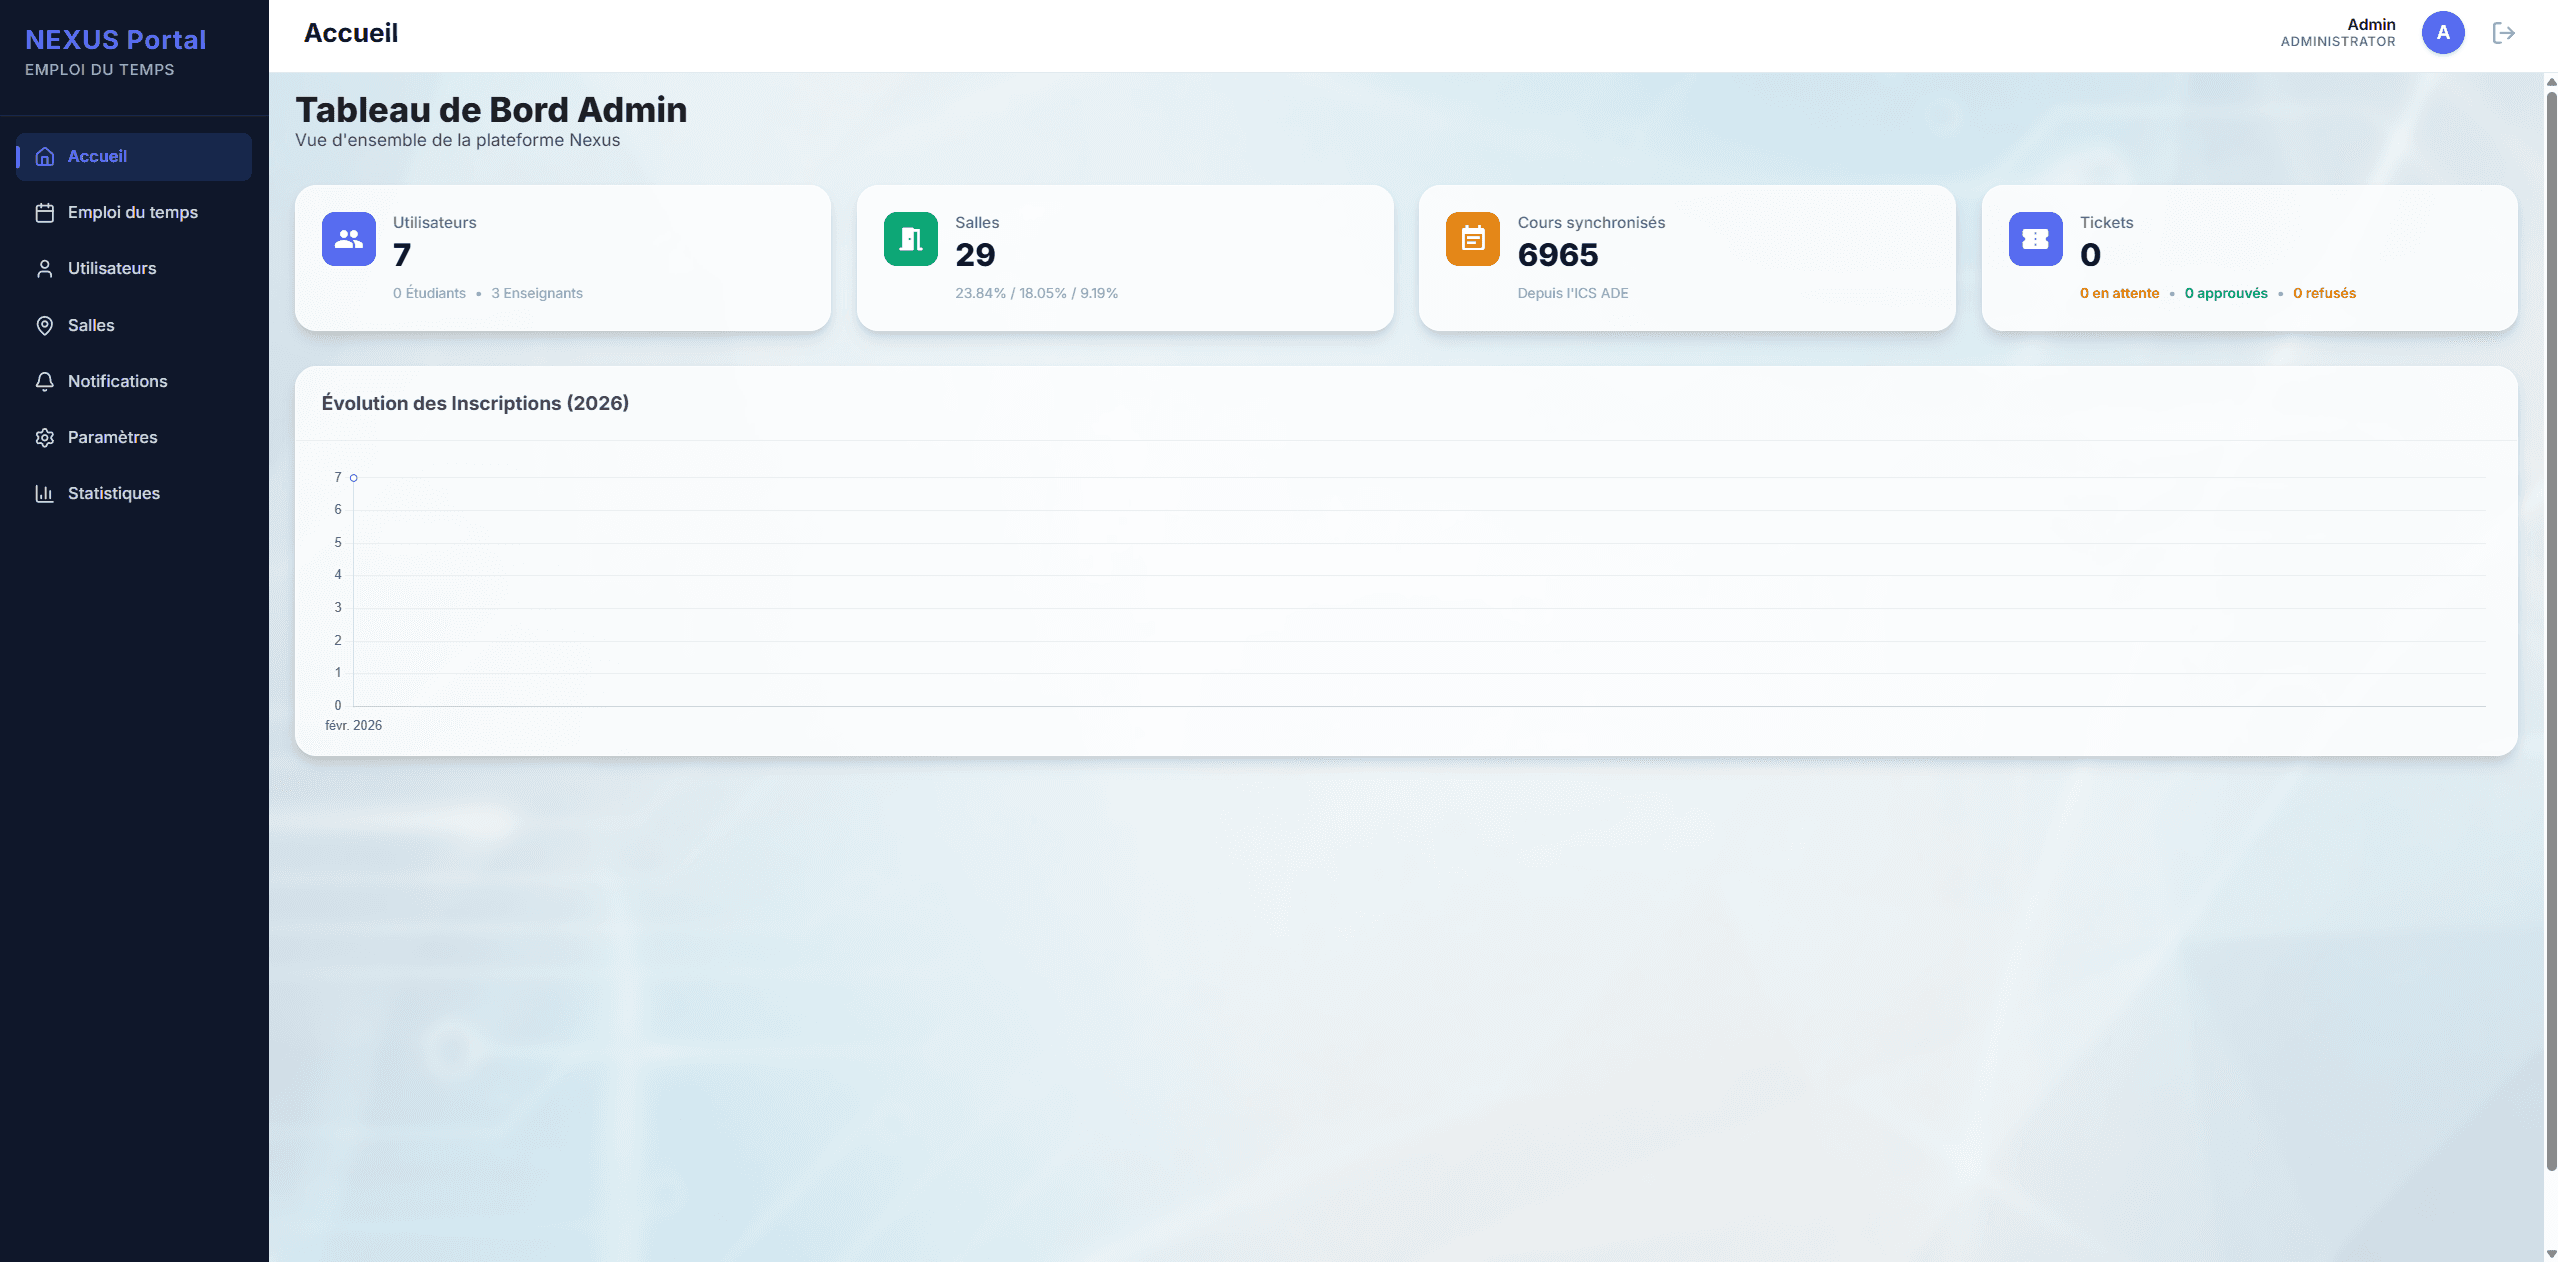Image resolution: width=2558 pixels, height=1262 pixels.
Task: Click the map pin icon beside Salles
Action: click(x=44, y=325)
